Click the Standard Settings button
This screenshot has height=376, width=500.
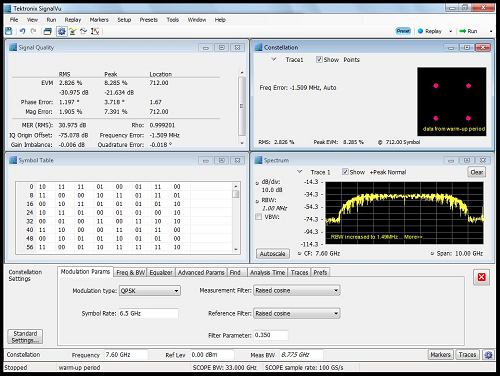coord(25,337)
